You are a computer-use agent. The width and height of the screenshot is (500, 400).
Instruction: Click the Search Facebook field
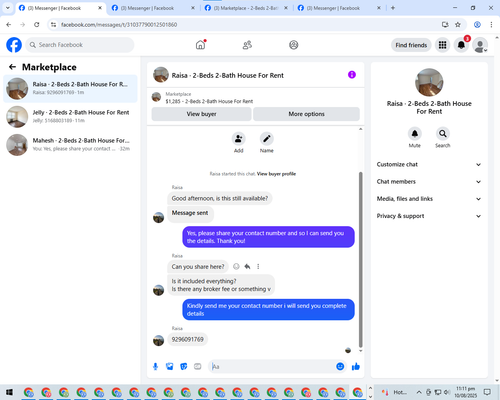click(80, 45)
